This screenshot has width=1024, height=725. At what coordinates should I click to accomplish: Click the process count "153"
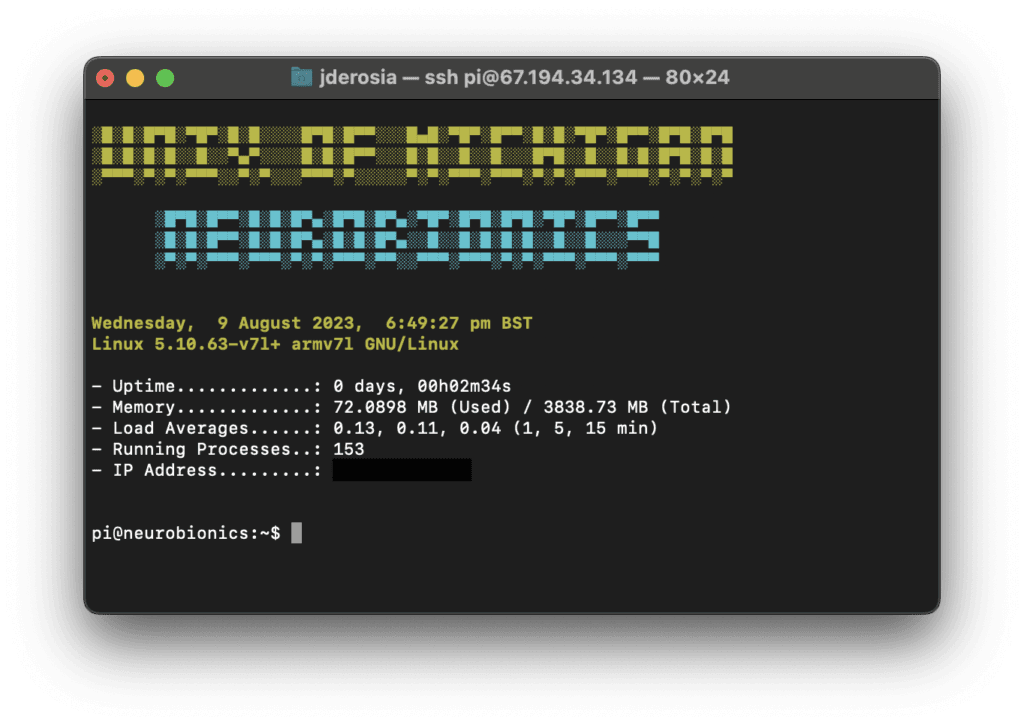pyautogui.click(x=349, y=449)
